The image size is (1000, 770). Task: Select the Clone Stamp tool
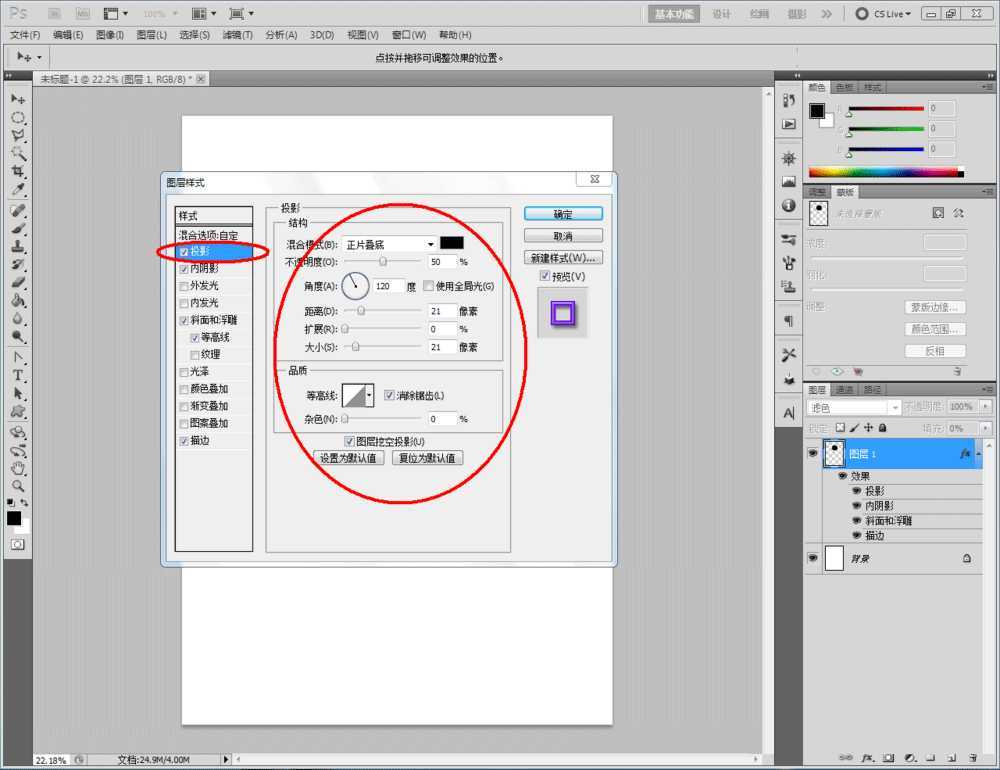coord(18,246)
